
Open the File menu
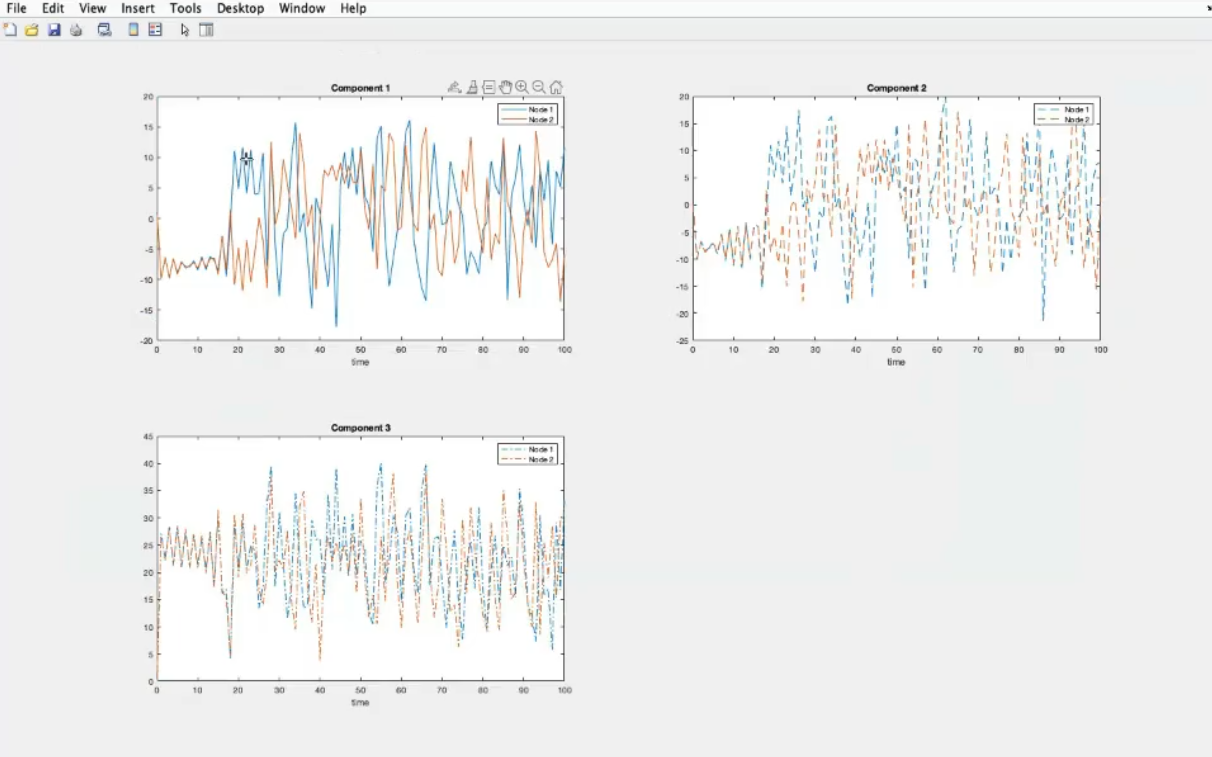click(x=16, y=8)
